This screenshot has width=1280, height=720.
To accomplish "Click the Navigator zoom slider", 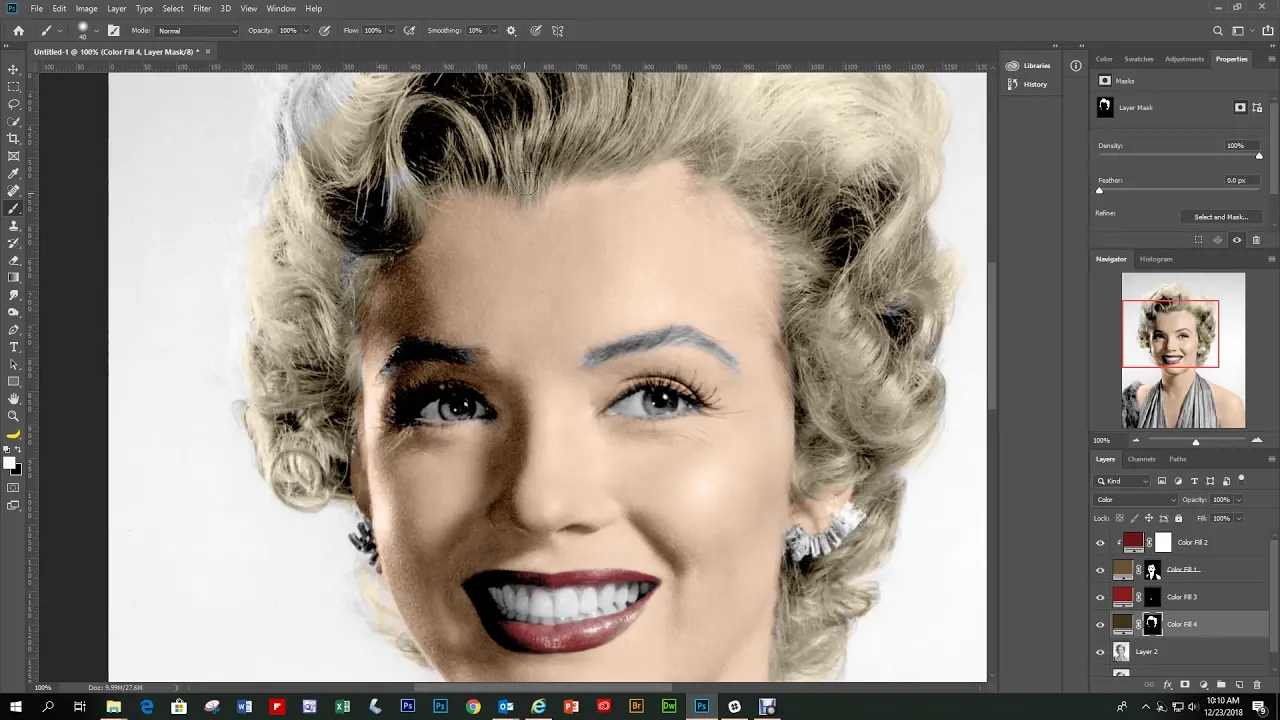I will coord(1196,441).
